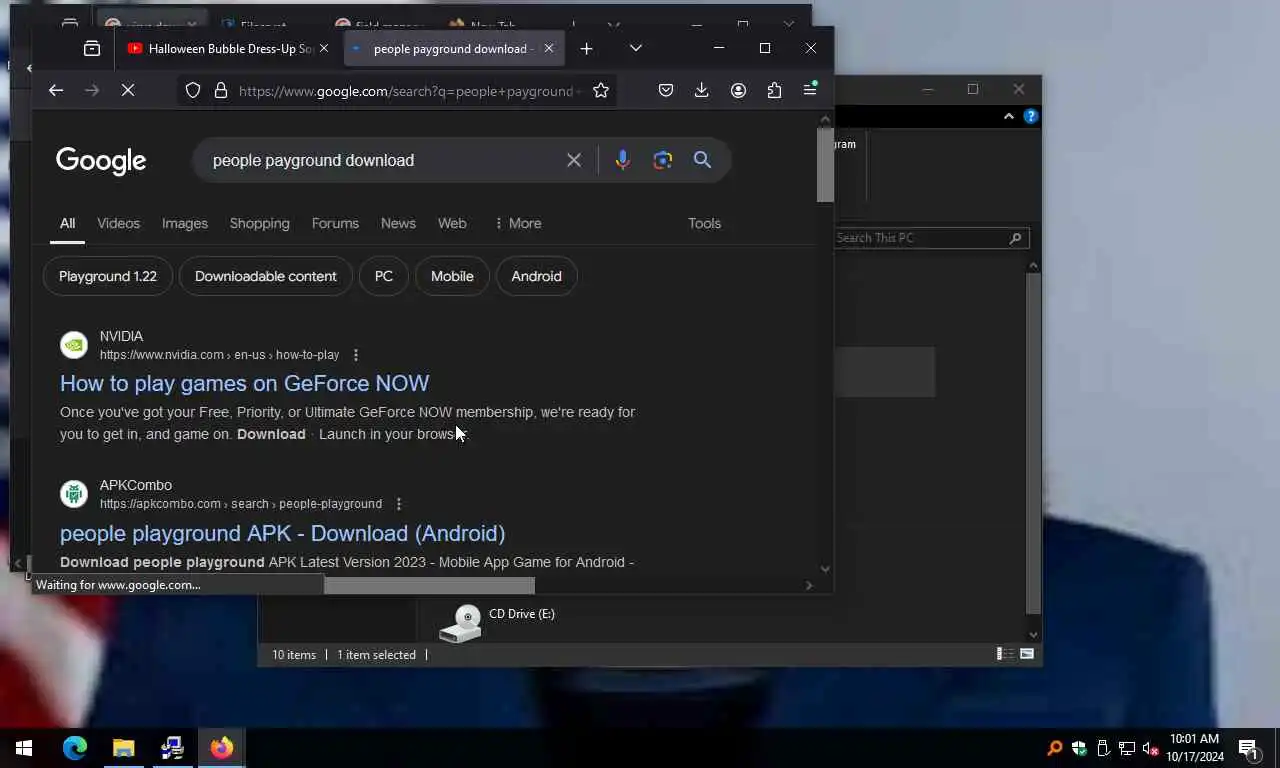Open the notification action center
The height and width of the screenshot is (768, 1280).
click(x=1247, y=748)
